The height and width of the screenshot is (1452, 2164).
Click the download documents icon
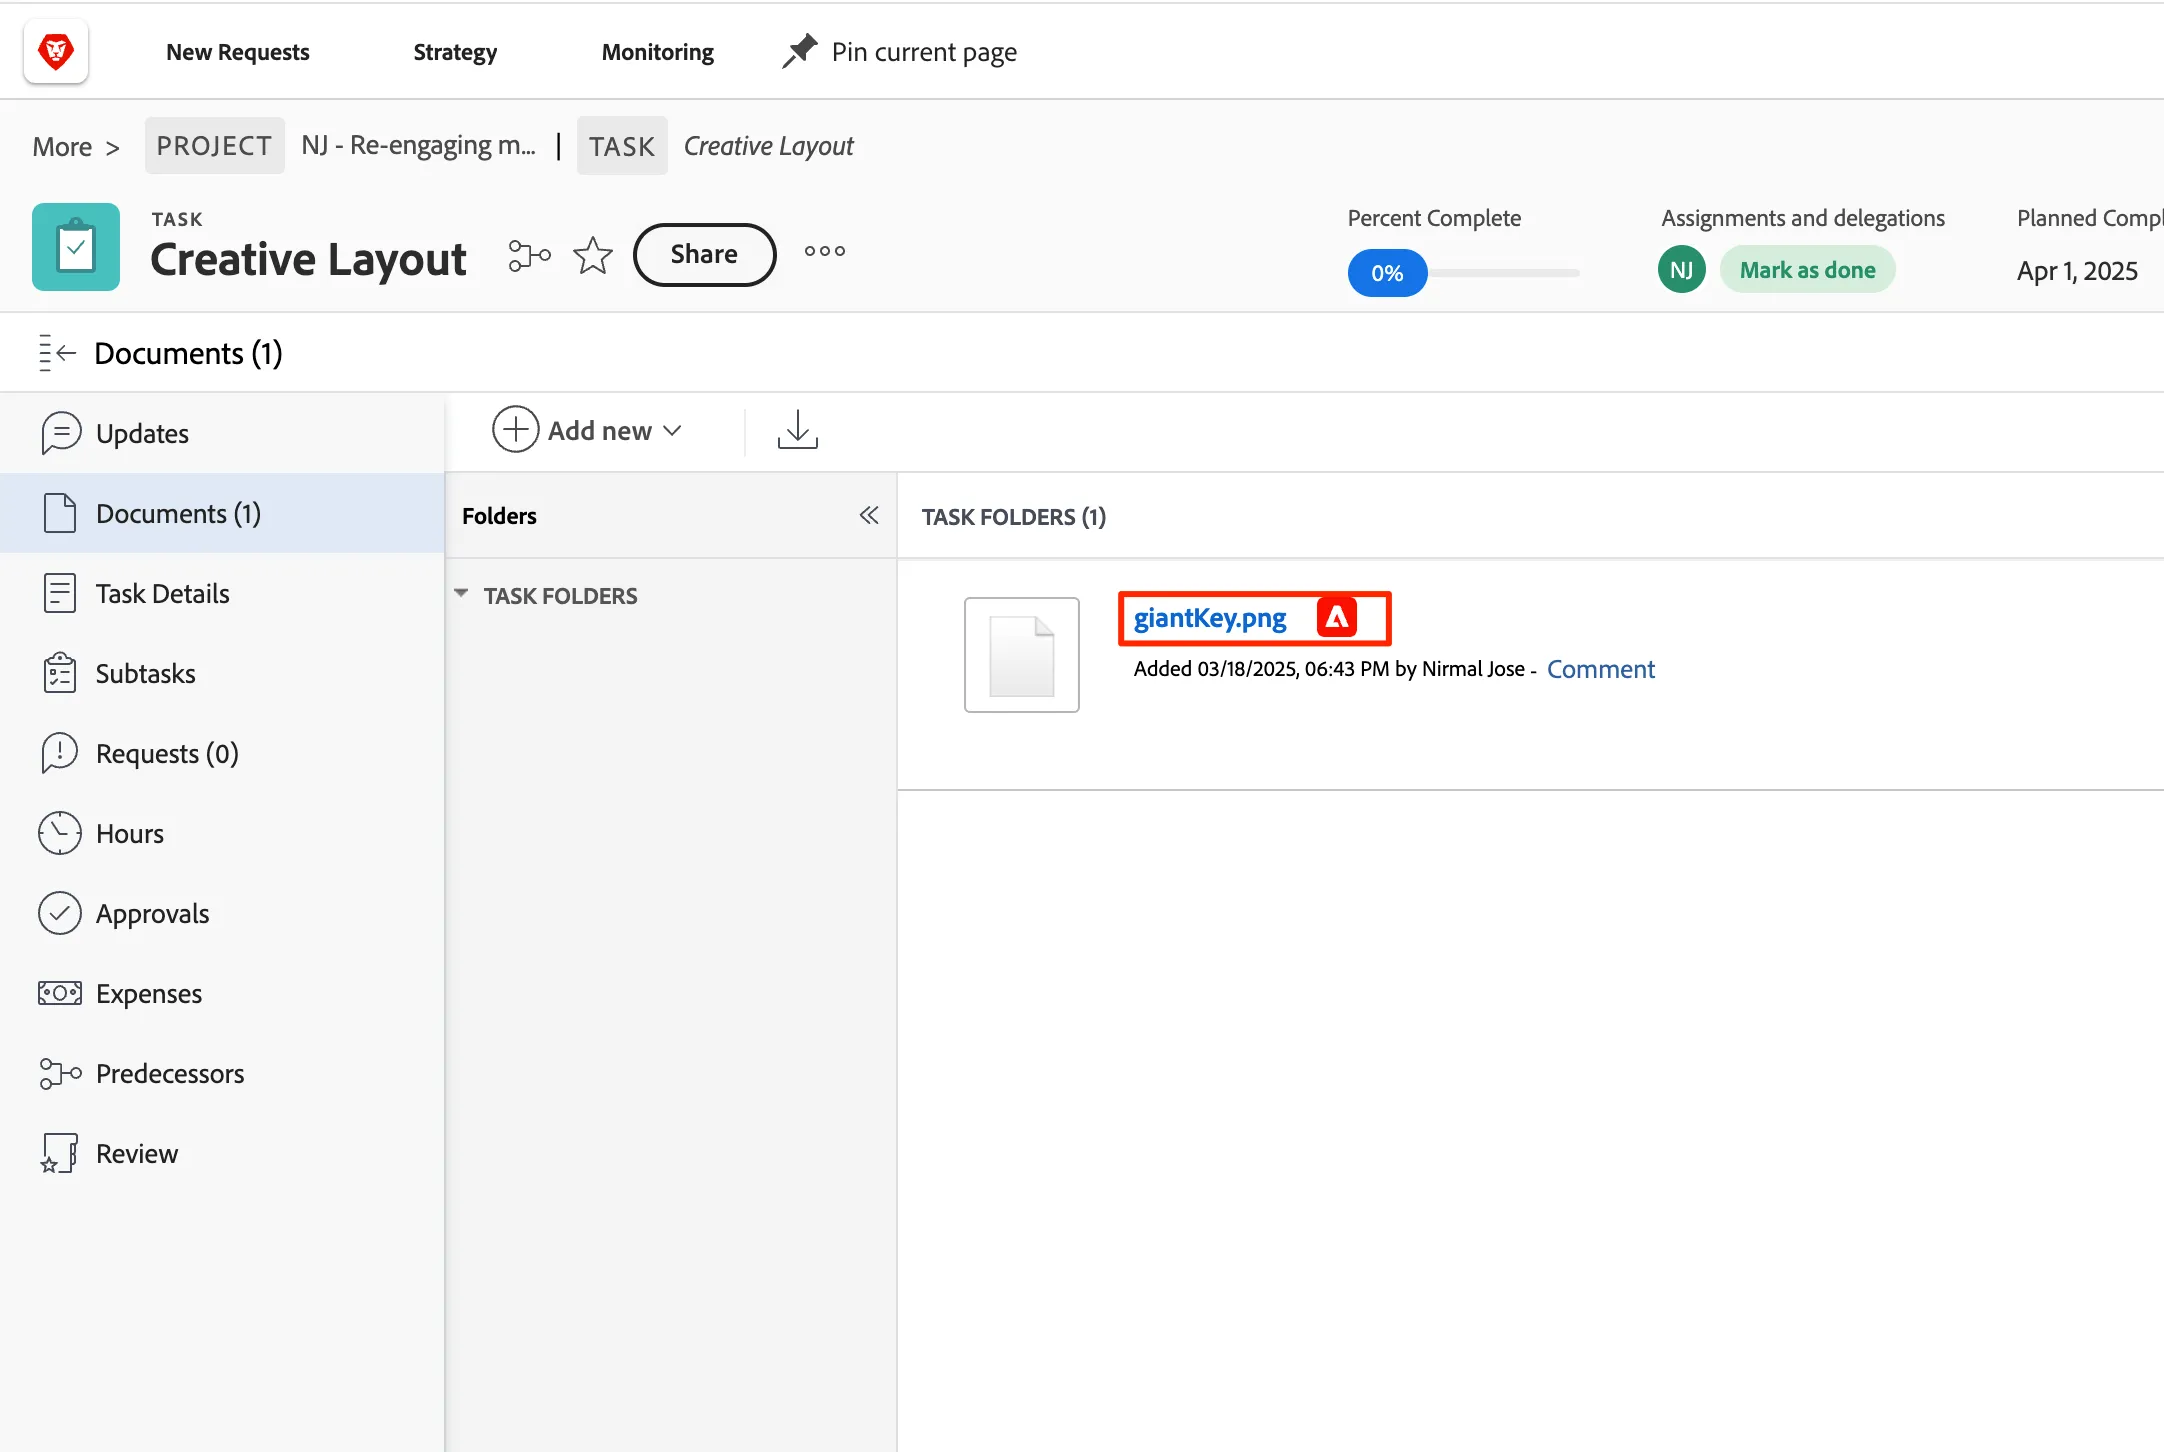pyautogui.click(x=798, y=430)
